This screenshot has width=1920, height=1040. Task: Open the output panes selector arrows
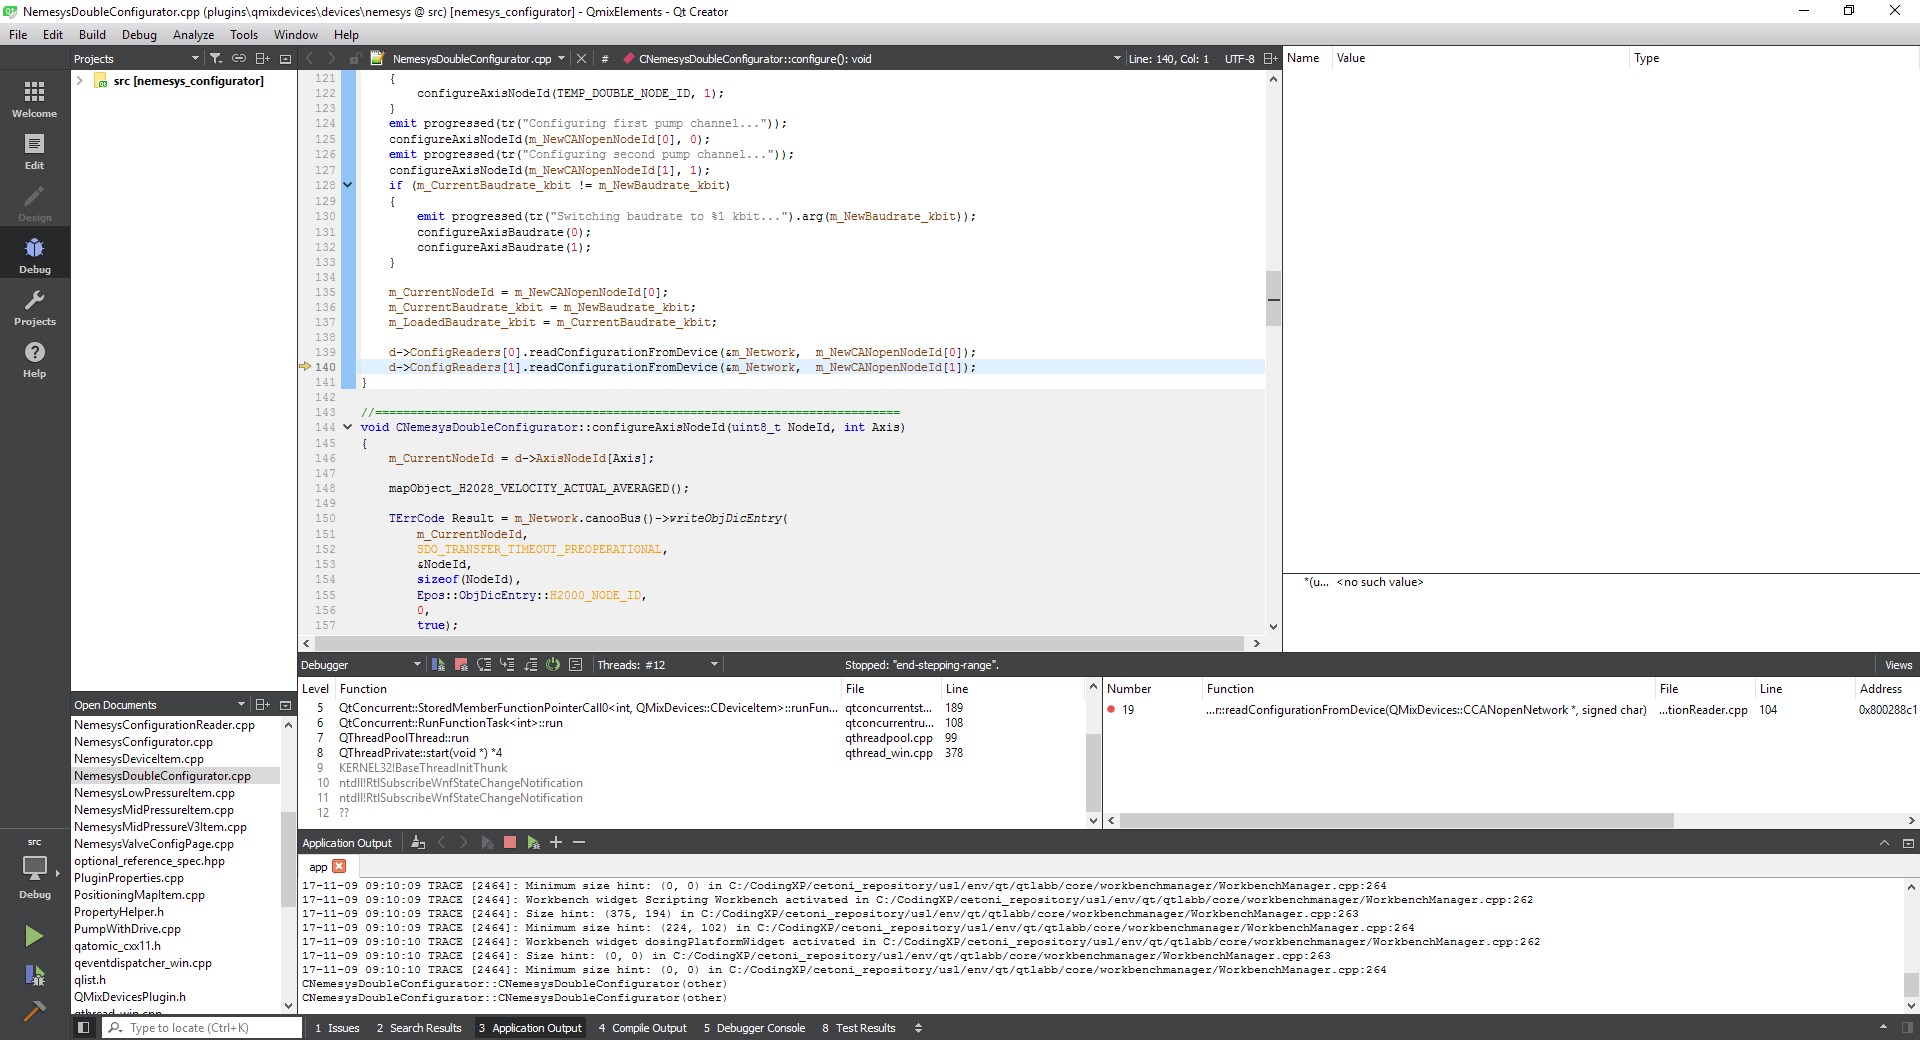[918, 1028]
